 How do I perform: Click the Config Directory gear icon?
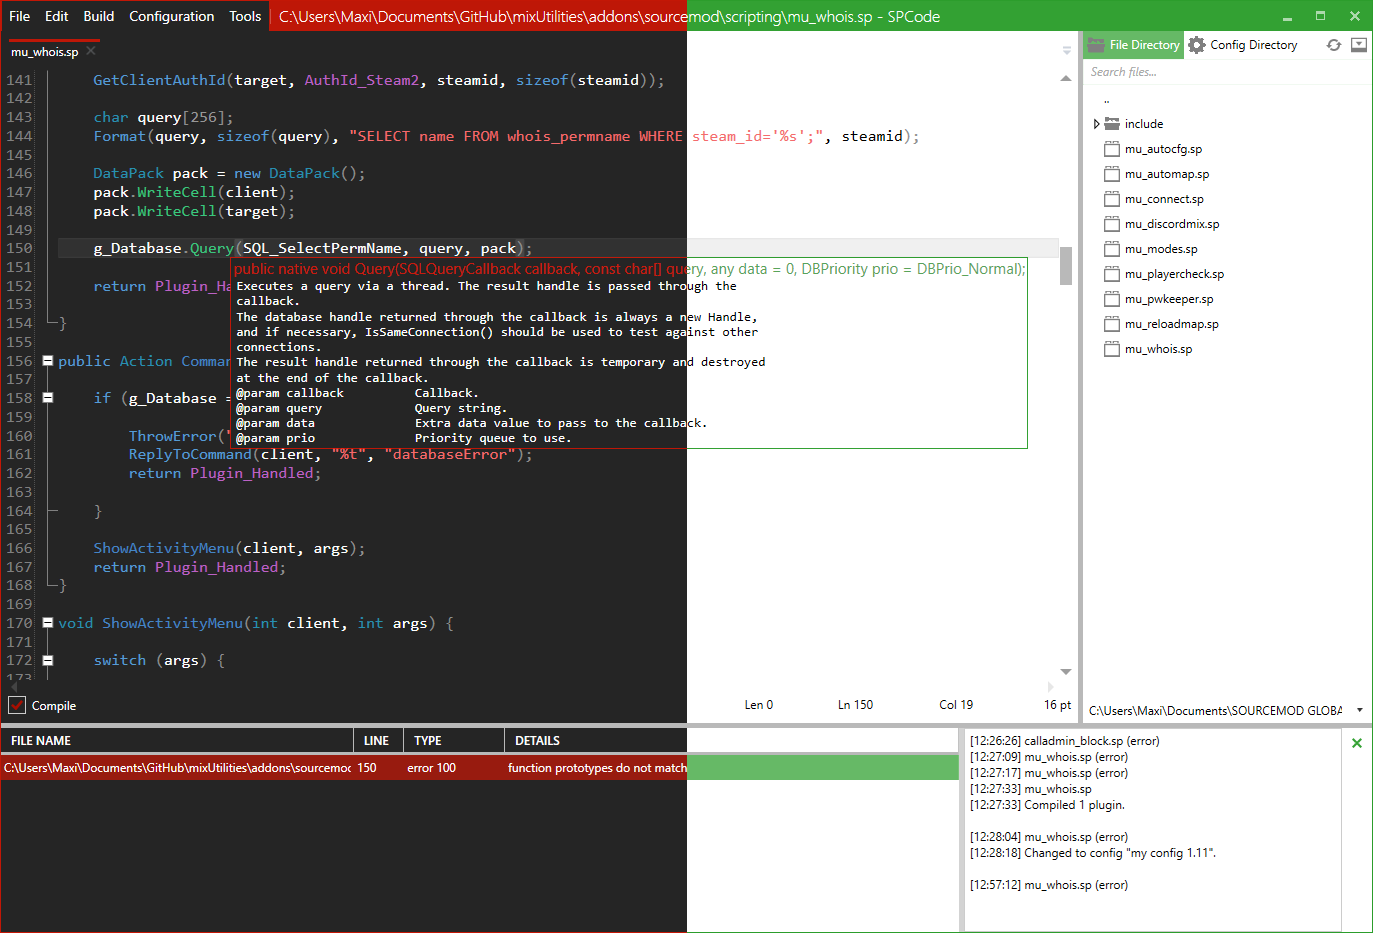(1197, 45)
